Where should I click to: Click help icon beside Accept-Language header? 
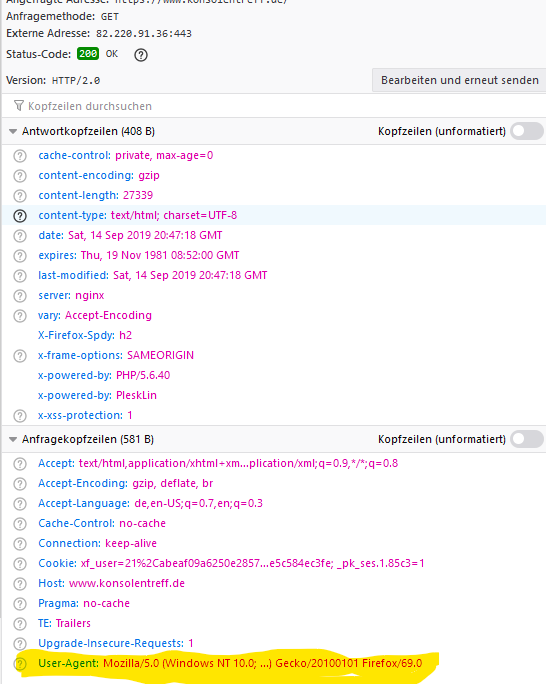(20, 504)
